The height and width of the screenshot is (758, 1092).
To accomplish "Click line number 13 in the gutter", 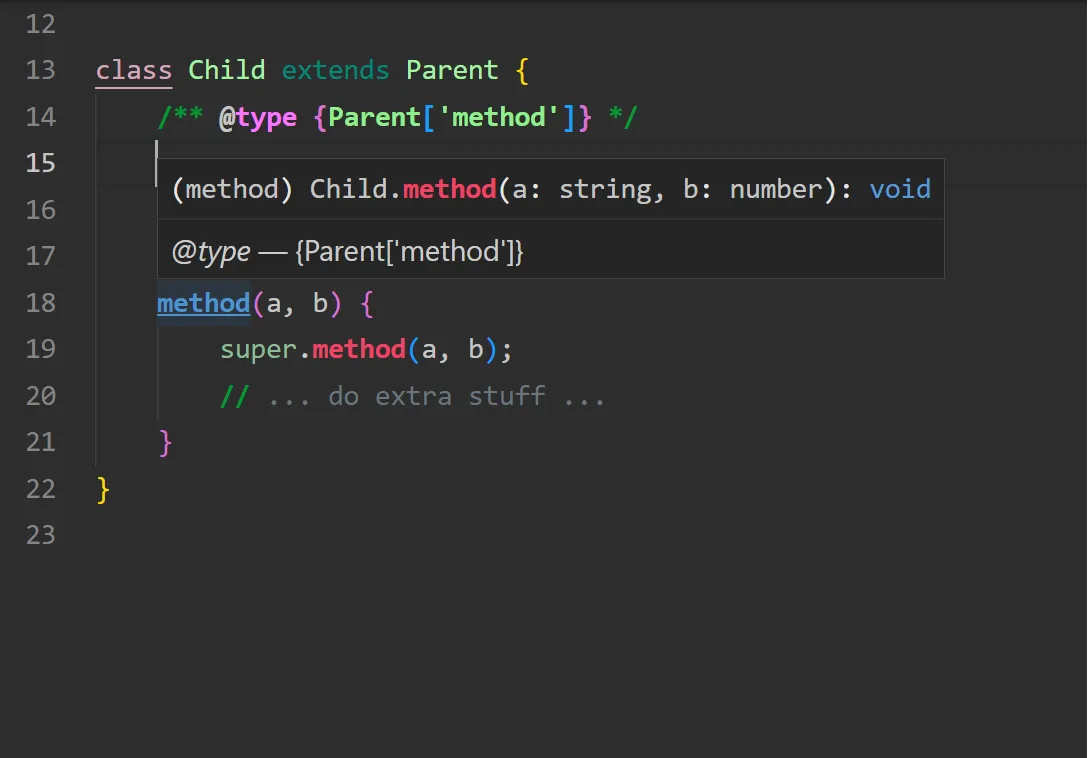I will (40, 71).
